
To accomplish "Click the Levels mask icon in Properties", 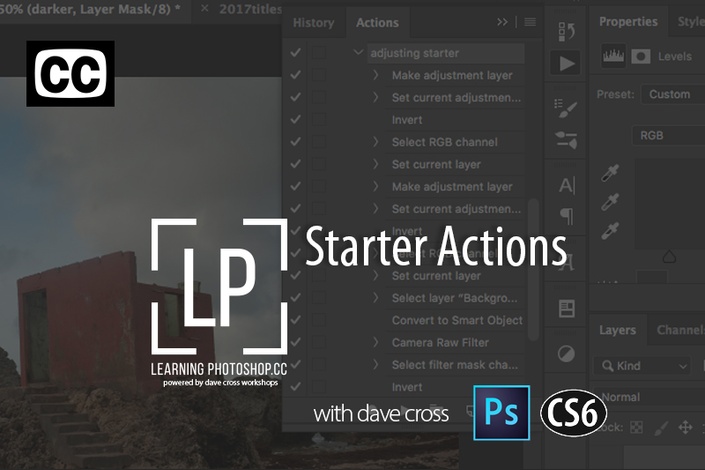I will pyautogui.click(x=641, y=56).
